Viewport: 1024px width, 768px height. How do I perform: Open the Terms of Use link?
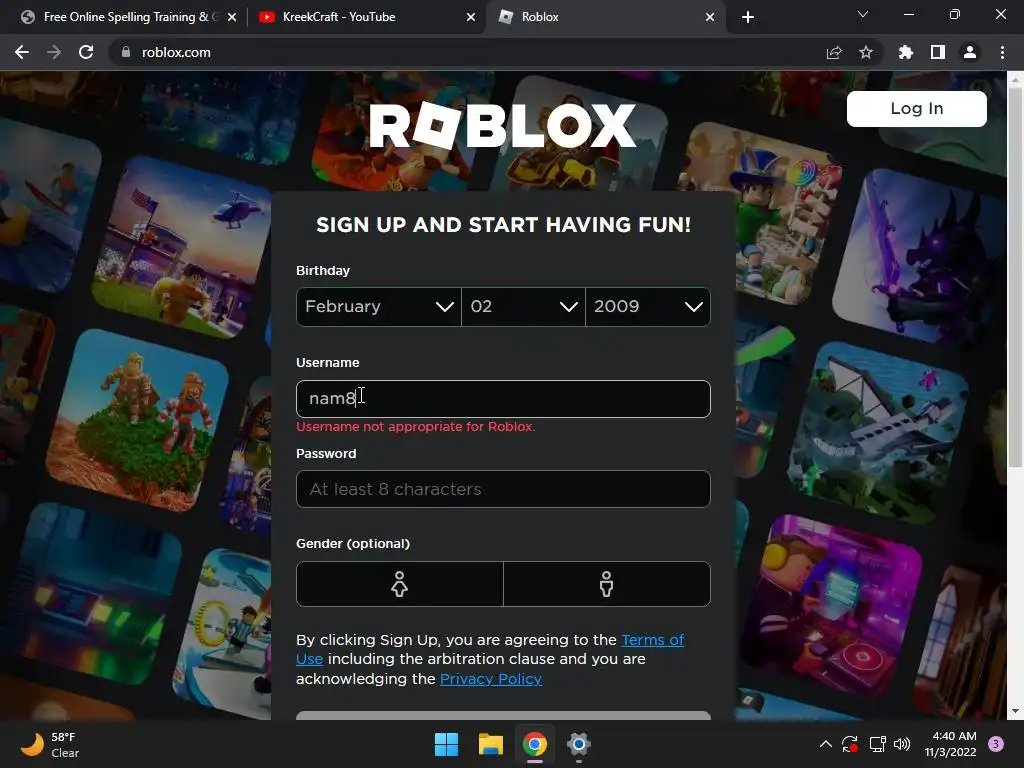tap(652, 640)
